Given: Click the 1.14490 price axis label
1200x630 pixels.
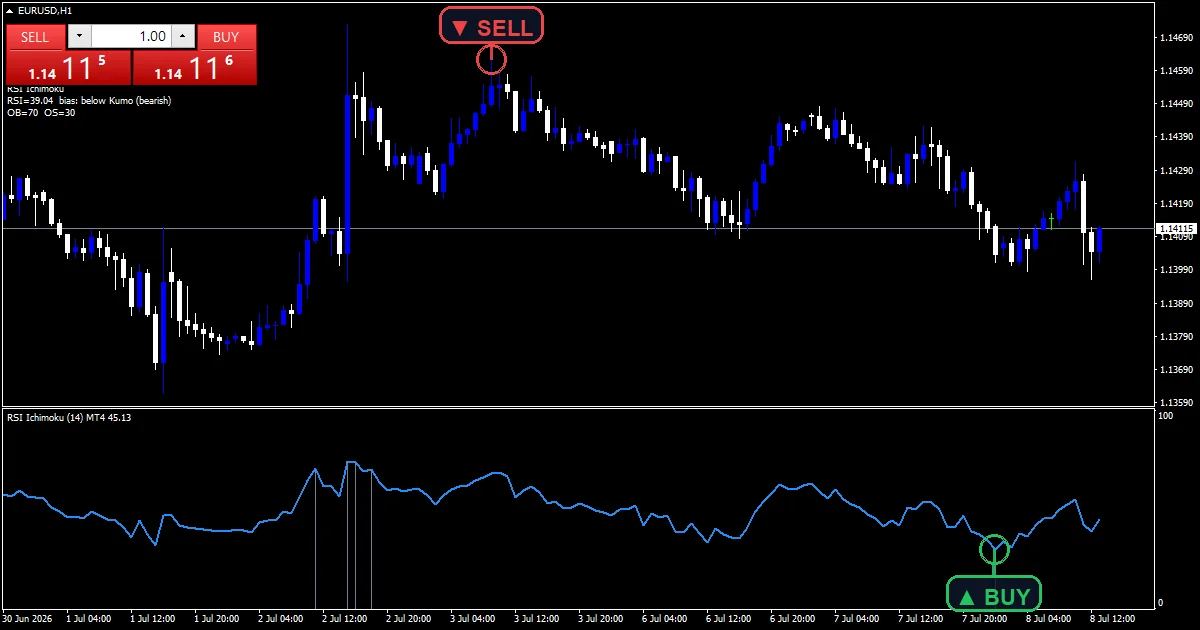Looking at the screenshot, I should [1176, 104].
